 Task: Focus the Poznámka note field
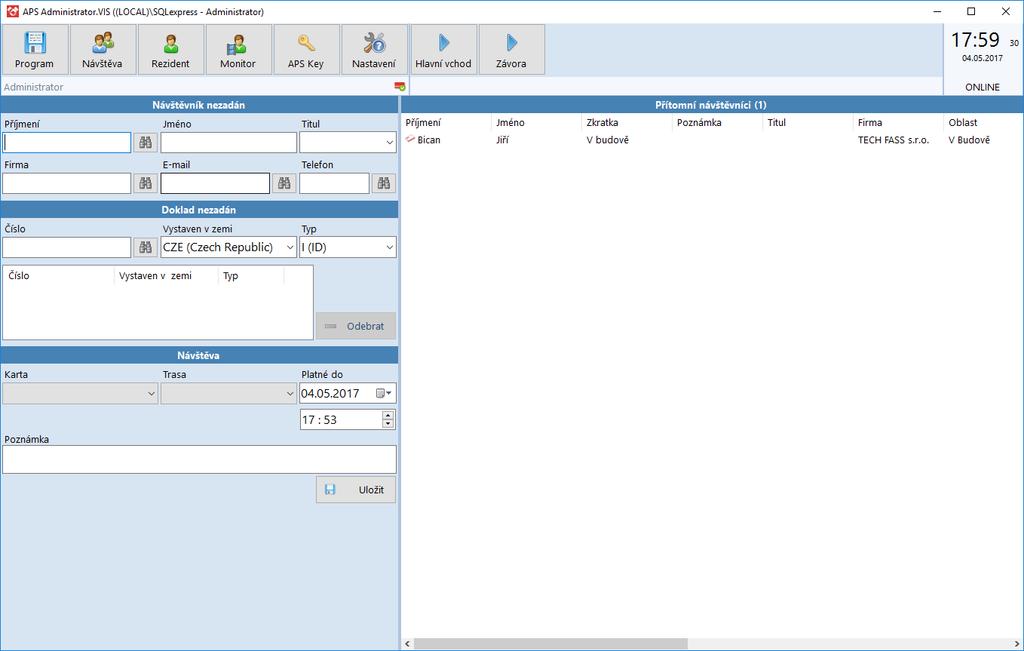[x=199, y=460]
